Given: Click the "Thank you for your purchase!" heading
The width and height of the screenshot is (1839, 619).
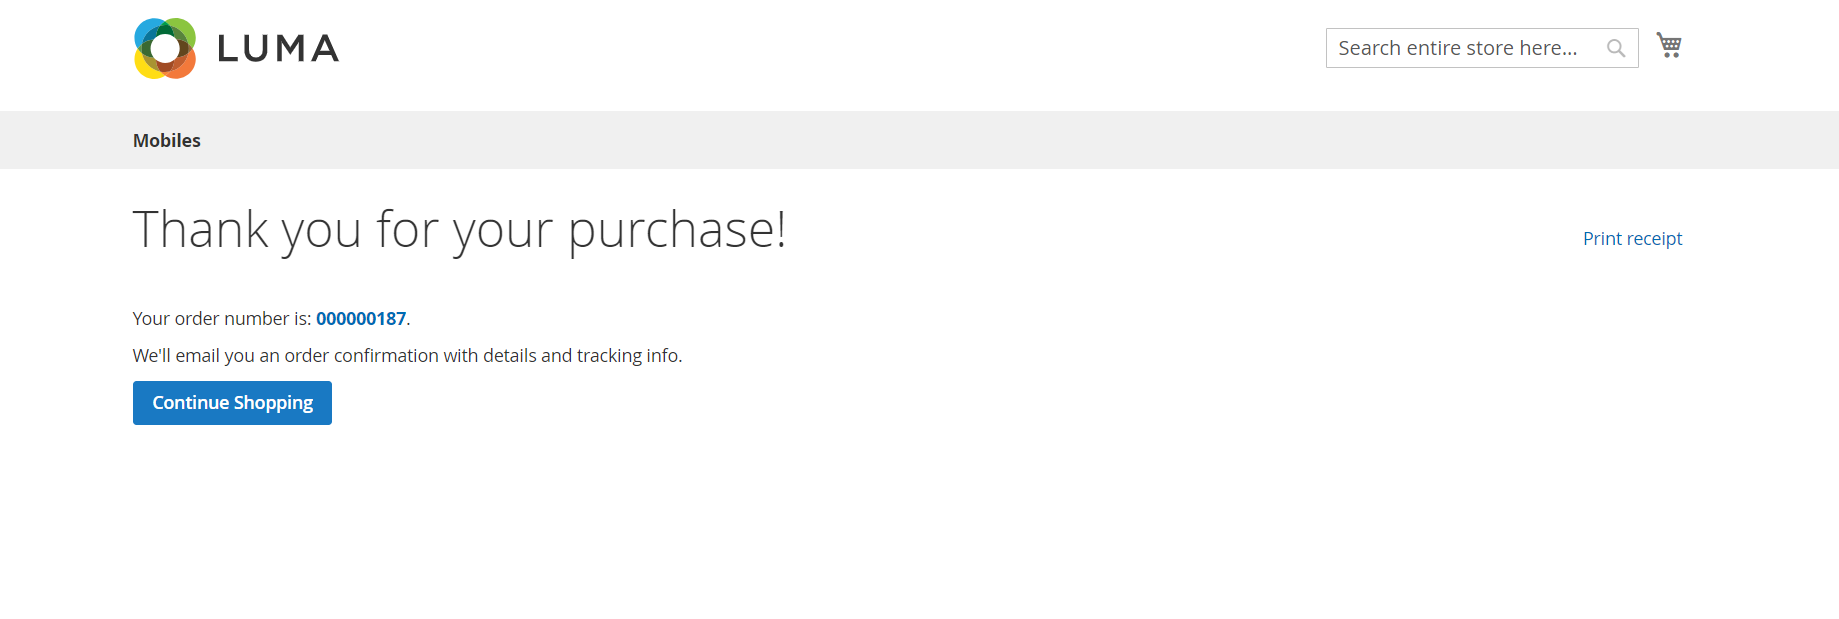Looking at the screenshot, I should (x=459, y=230).
